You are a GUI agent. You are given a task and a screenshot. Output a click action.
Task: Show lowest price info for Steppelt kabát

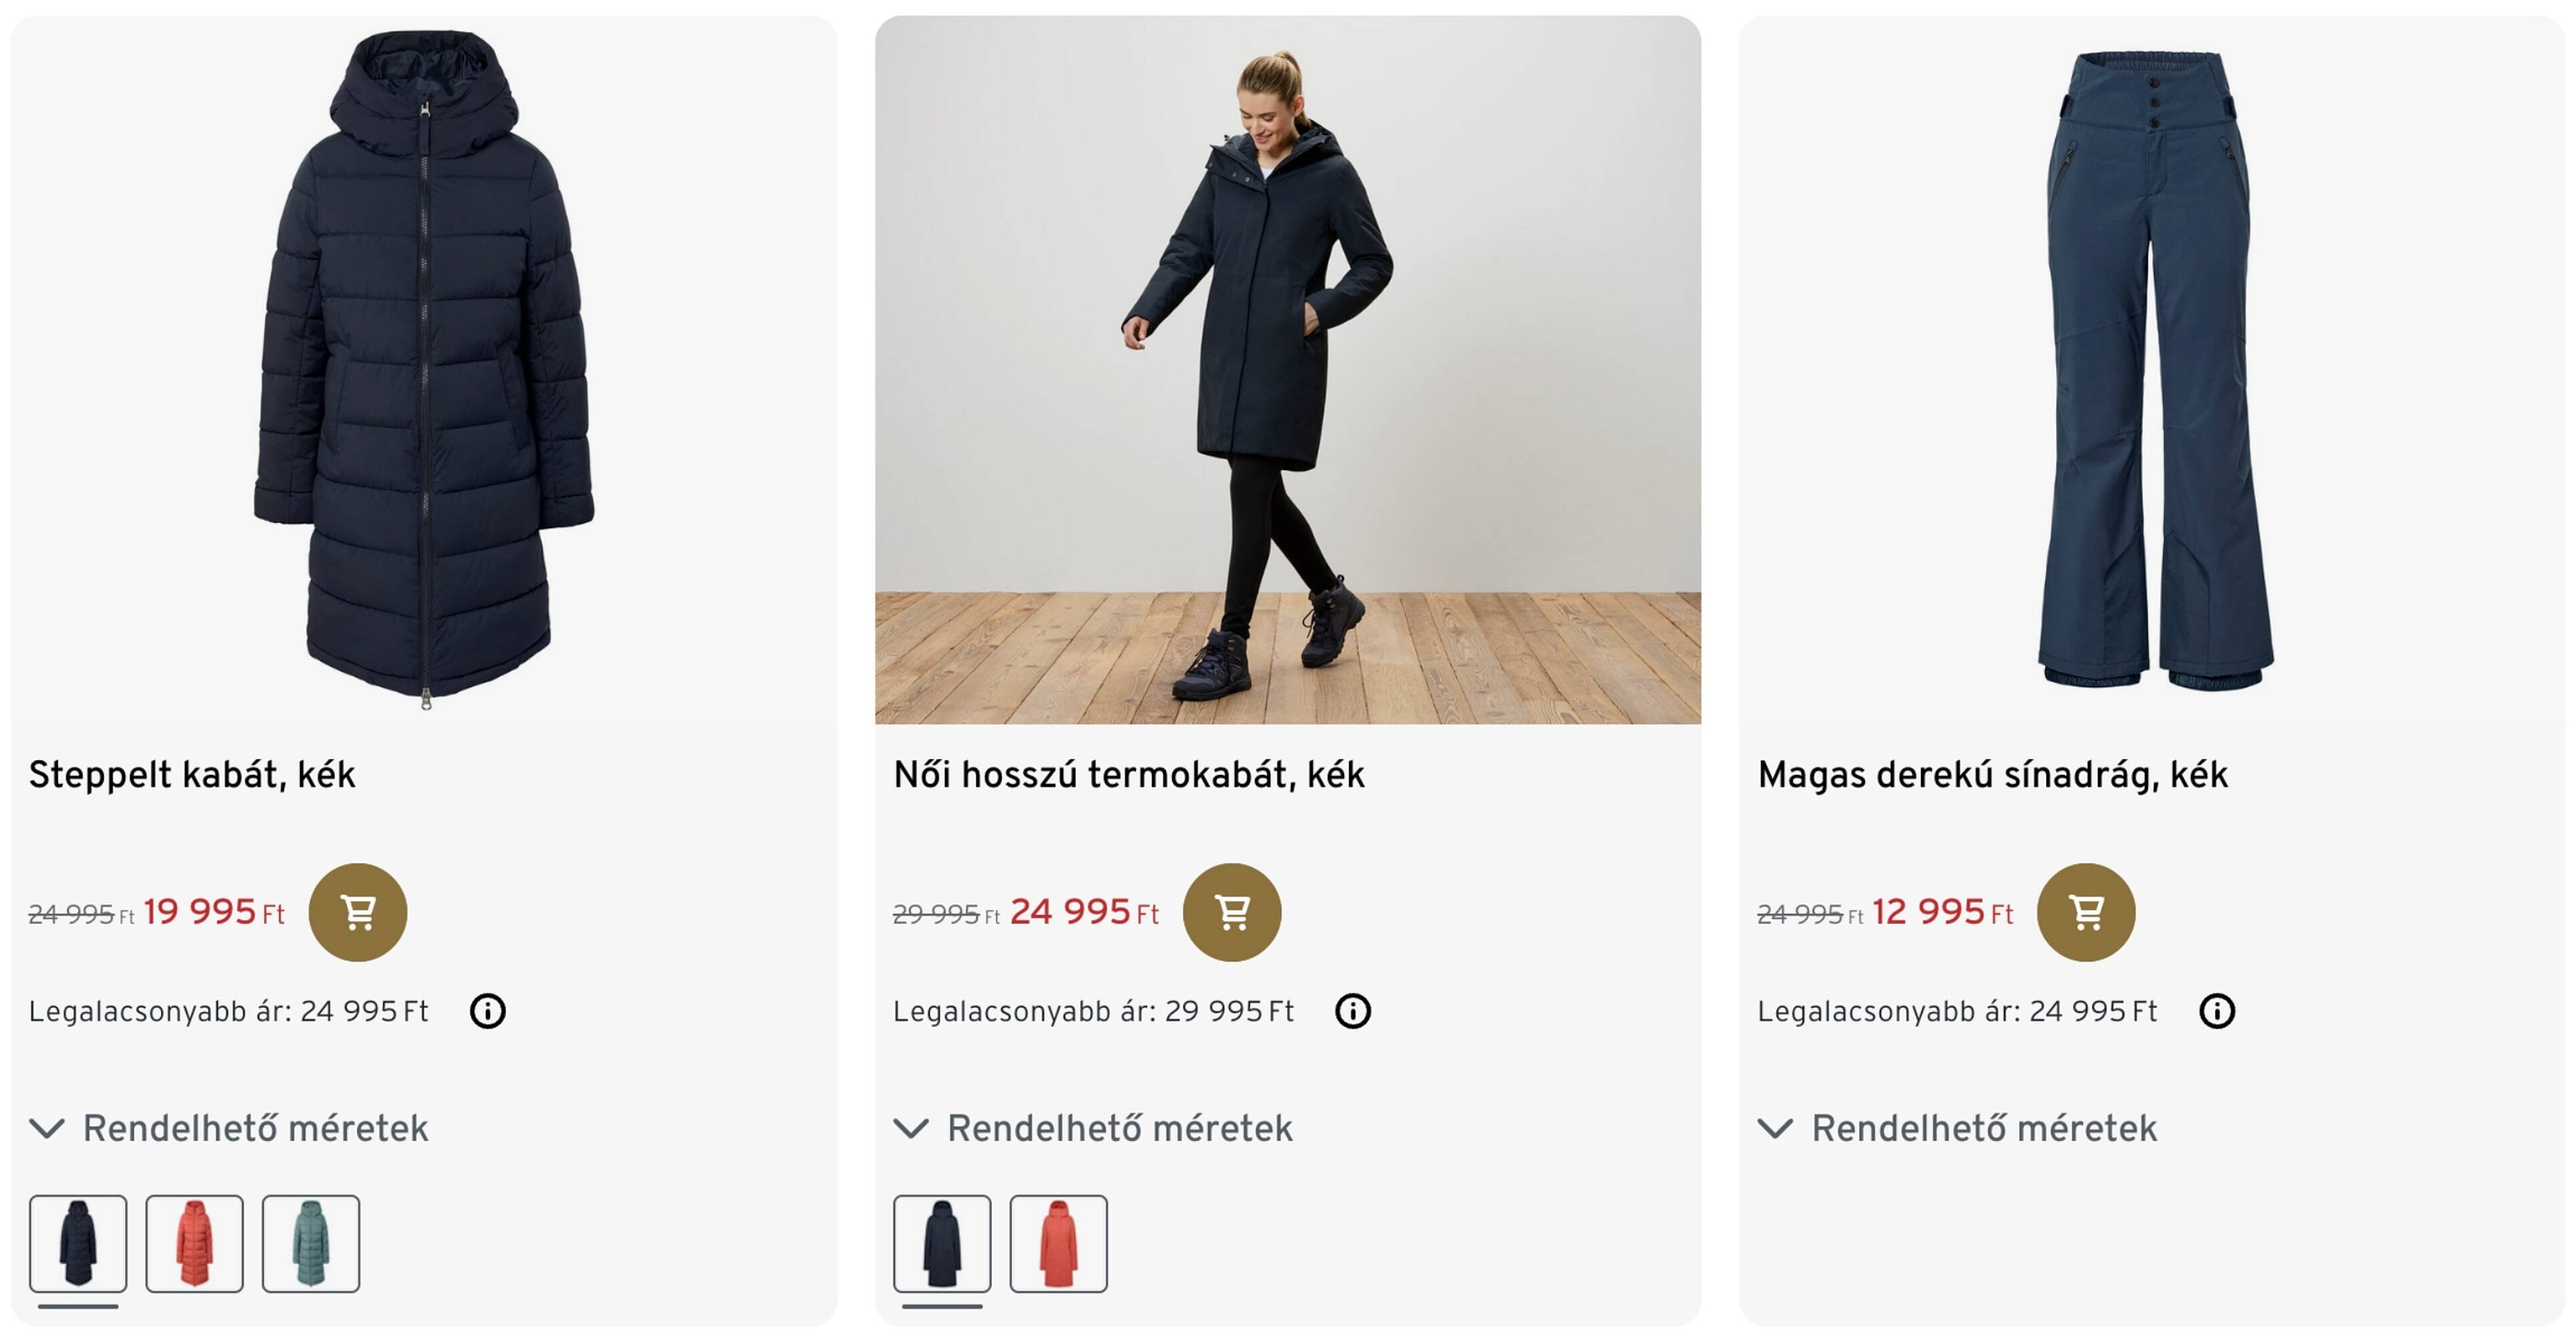487,1011
